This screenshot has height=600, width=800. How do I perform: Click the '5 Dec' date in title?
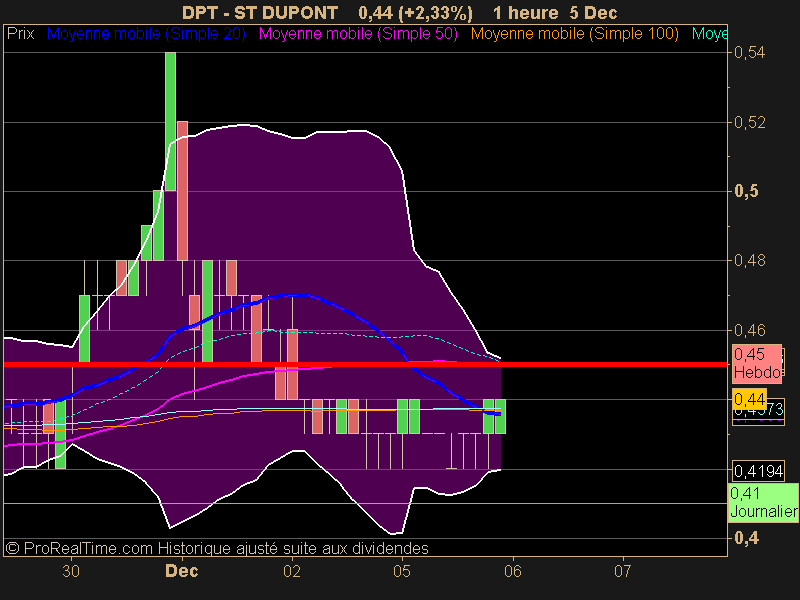(x=593, y=12)
